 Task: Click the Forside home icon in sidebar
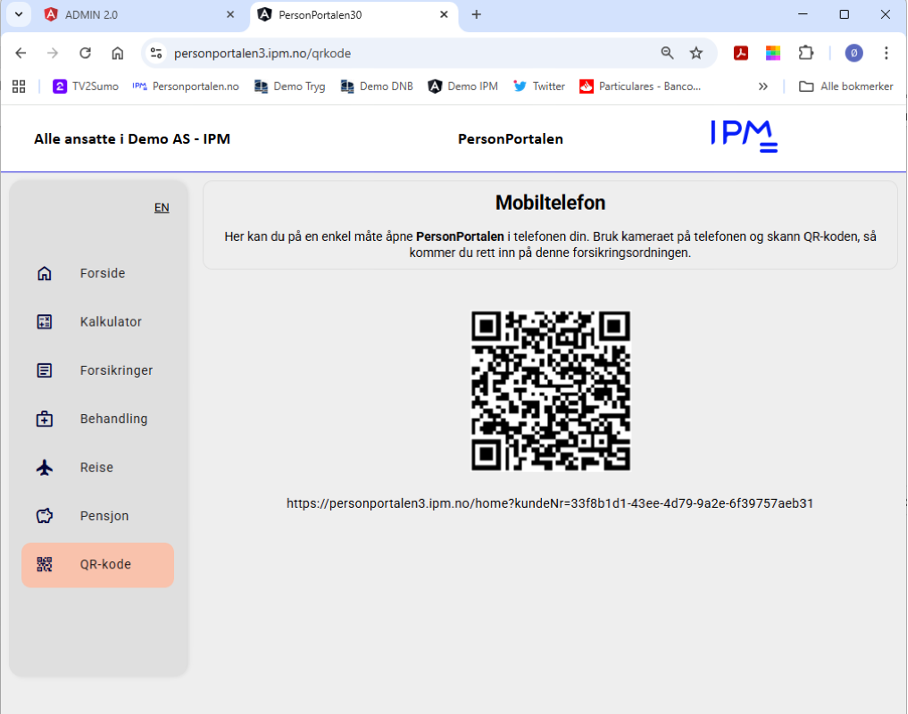(44, 274)
